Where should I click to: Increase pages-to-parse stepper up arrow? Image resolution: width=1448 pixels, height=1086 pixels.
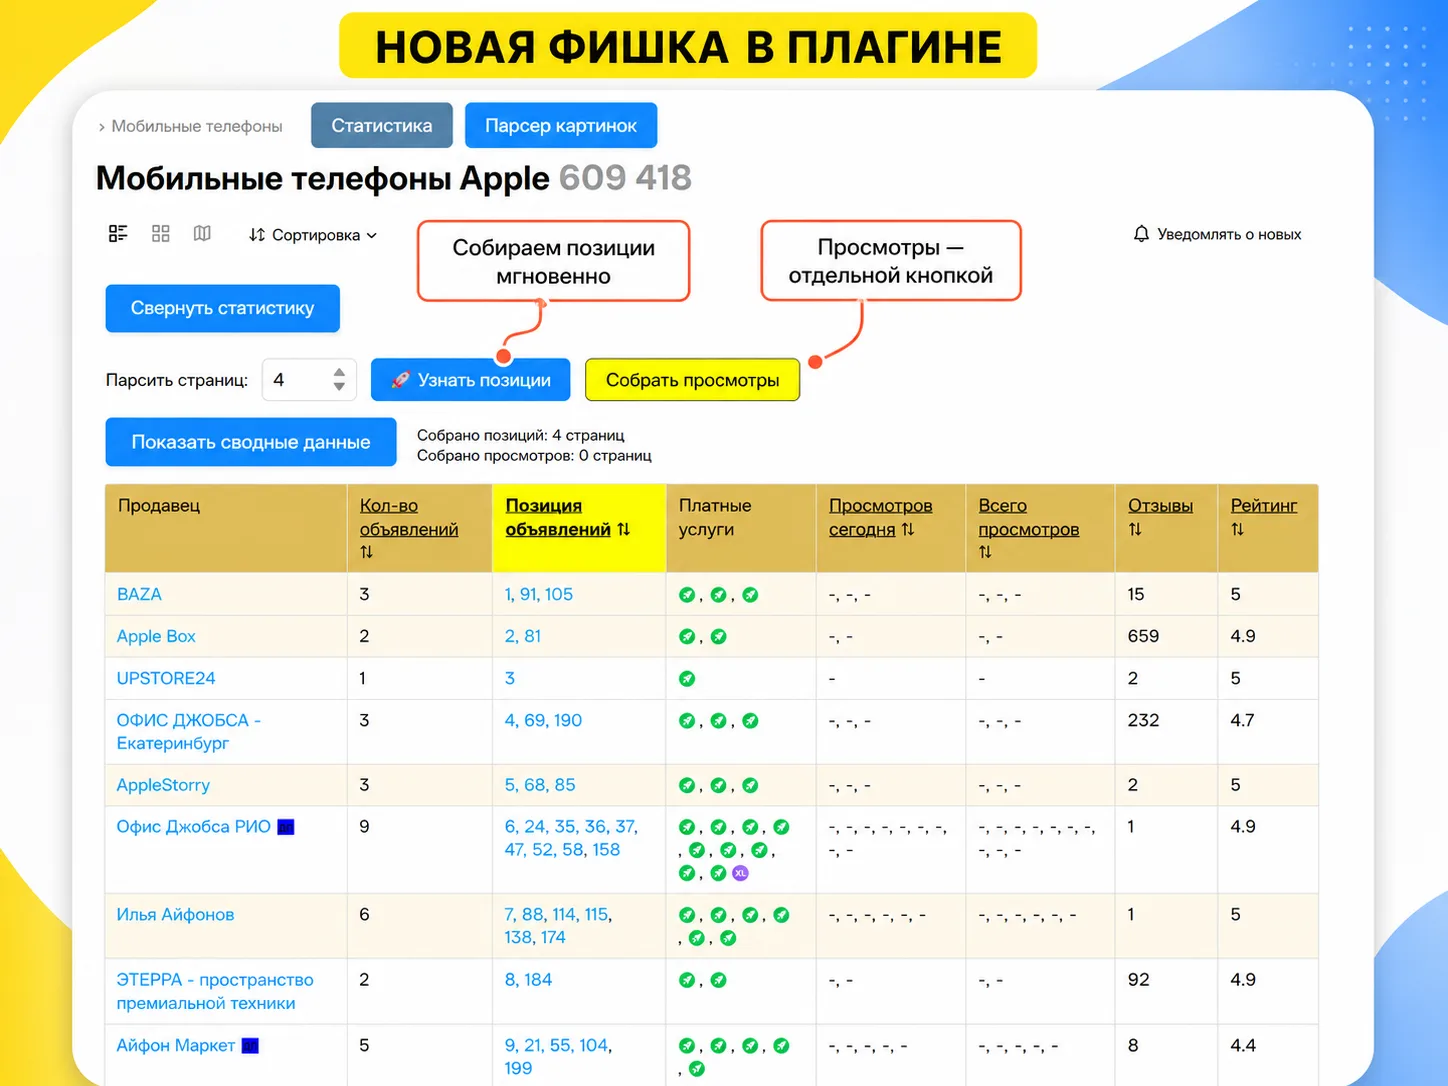click(x=339, y=372)
